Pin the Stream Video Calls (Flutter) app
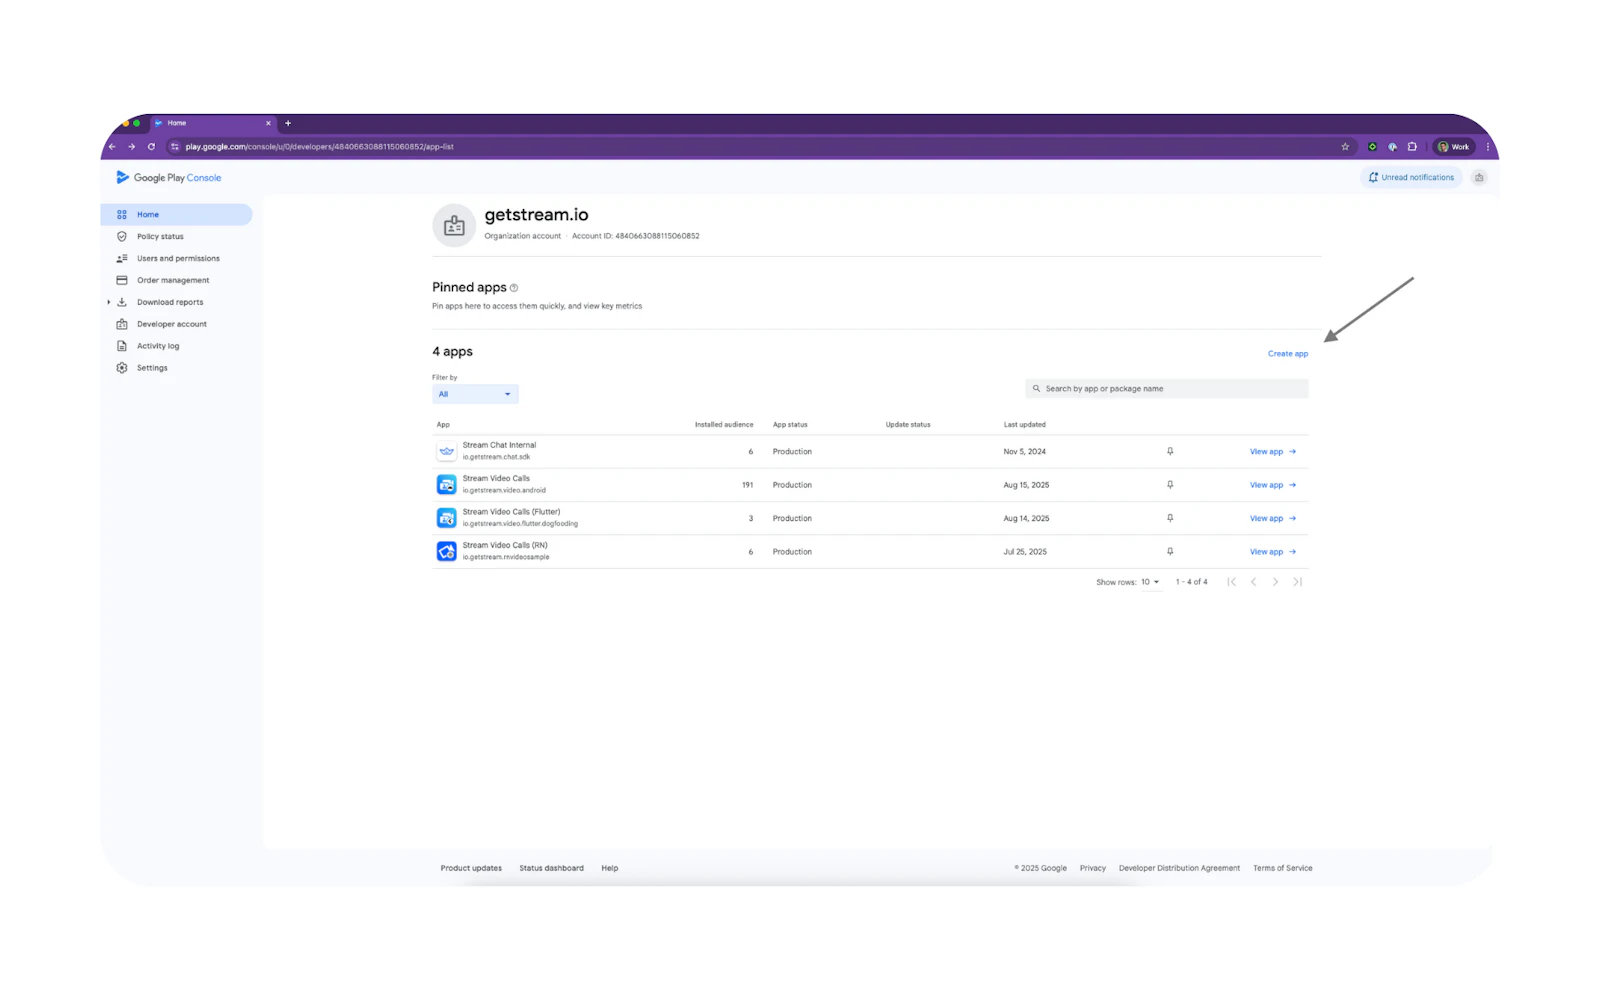Viewport: 1600px width, 1000px height. [1170, 518]
